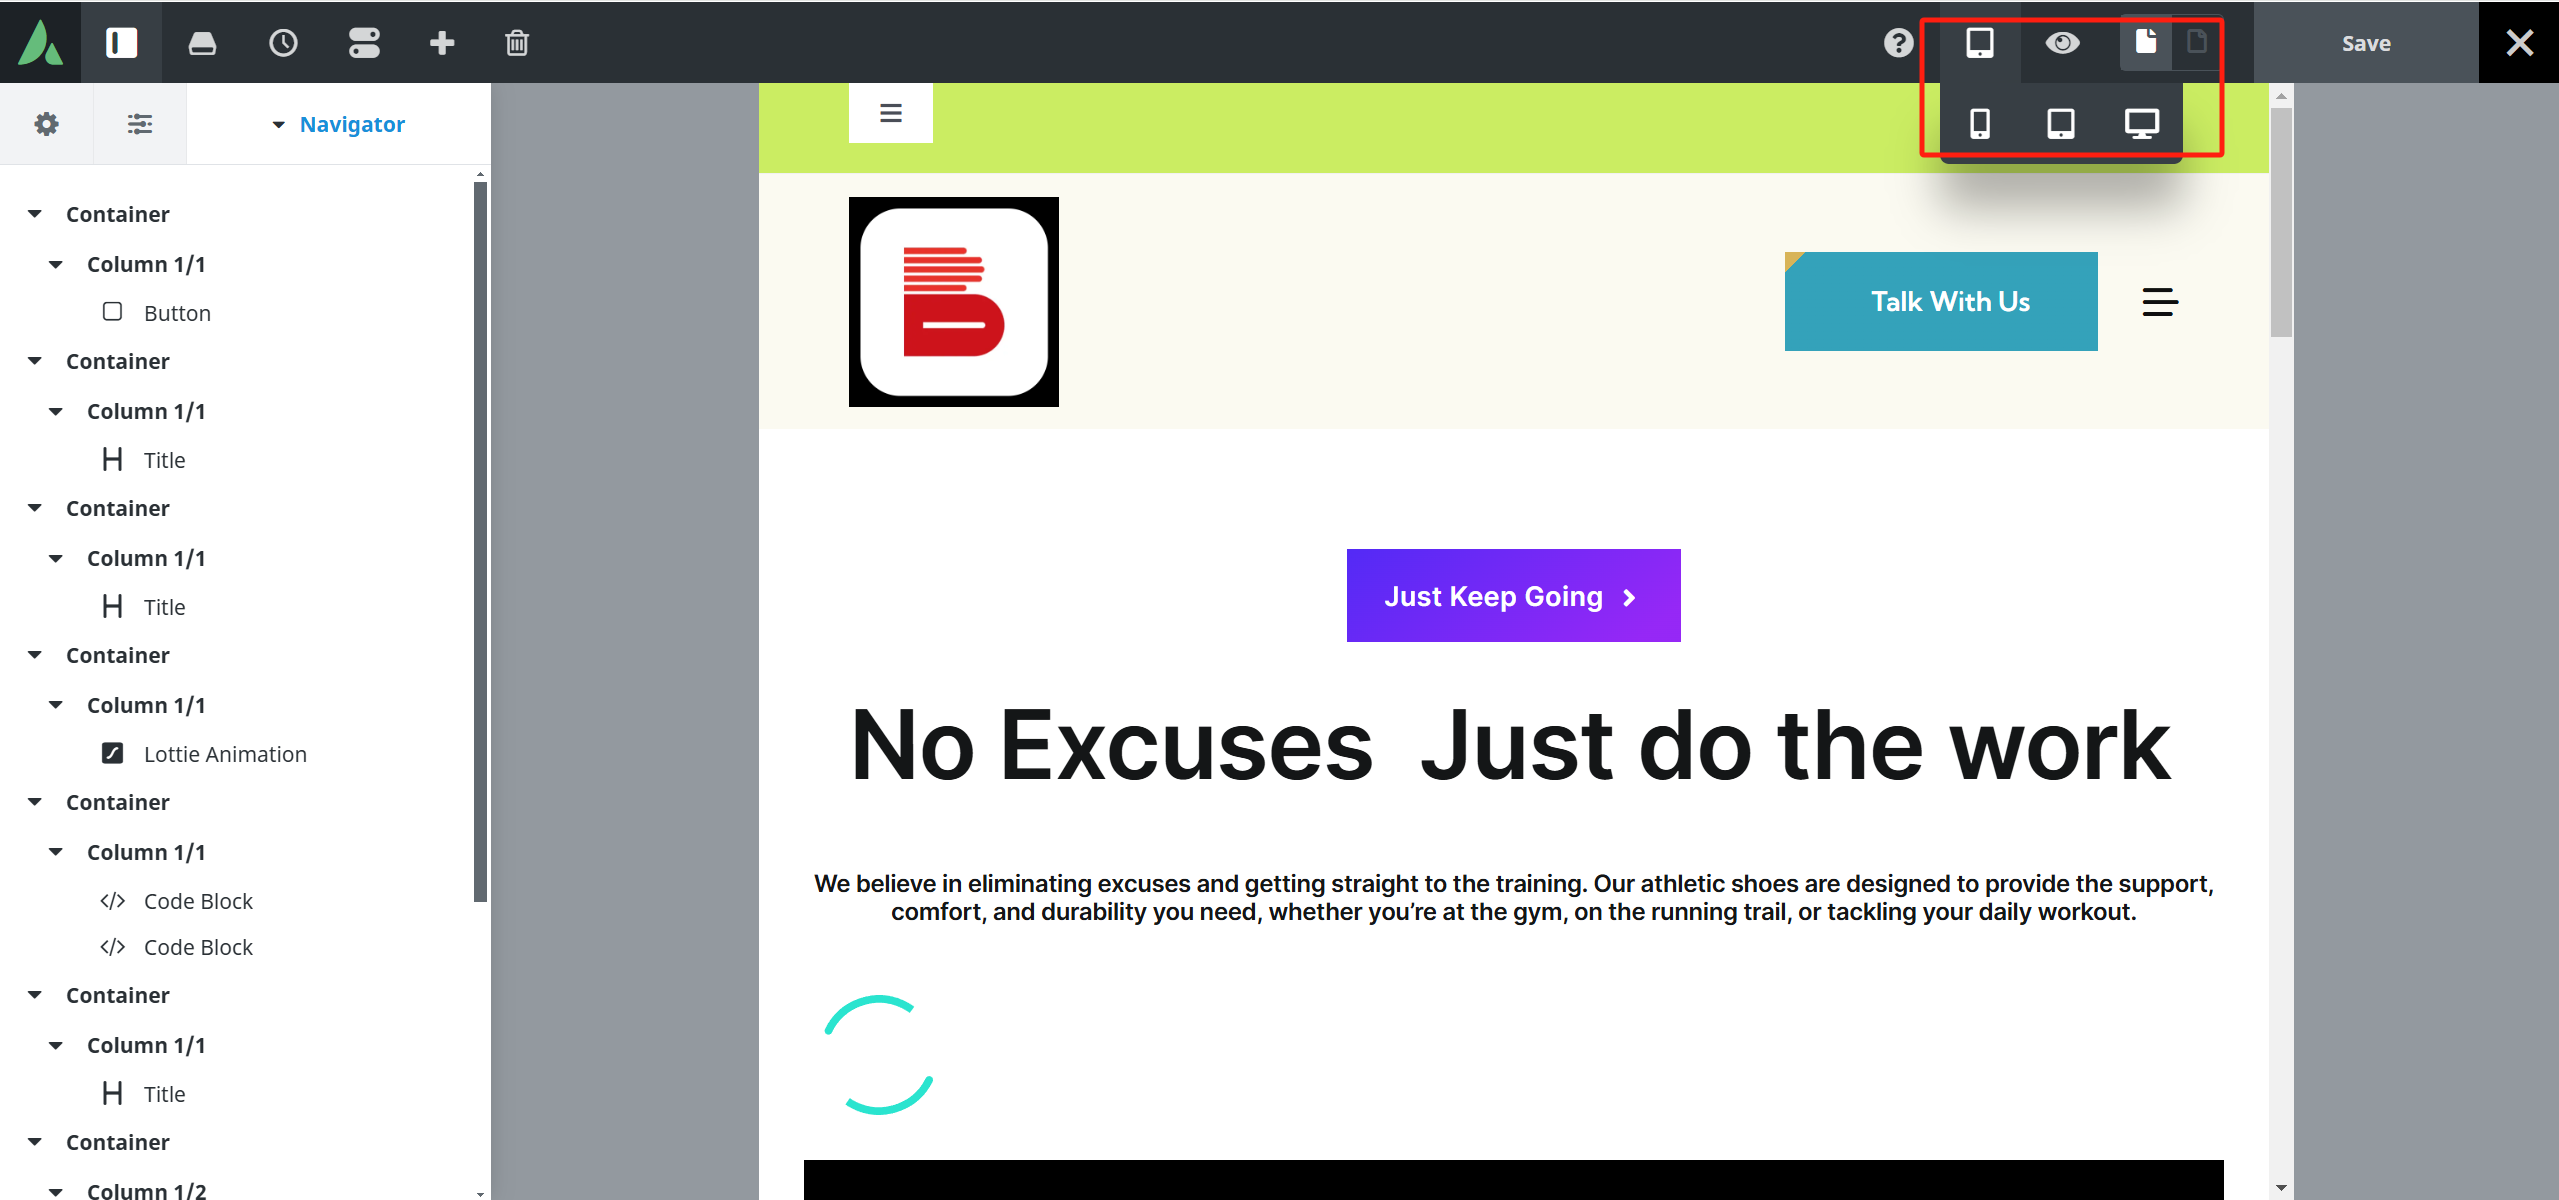Viewport: 2559px width, 1200px height.
Task: Switch to the sliders options tab
Action: click(139, 124)
